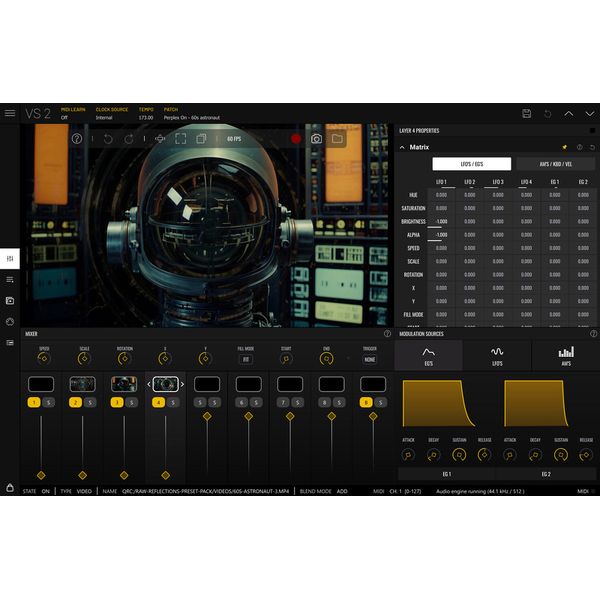Collapse the Matrix section chevron
The image size is (600, 600).
click(402, 147)
